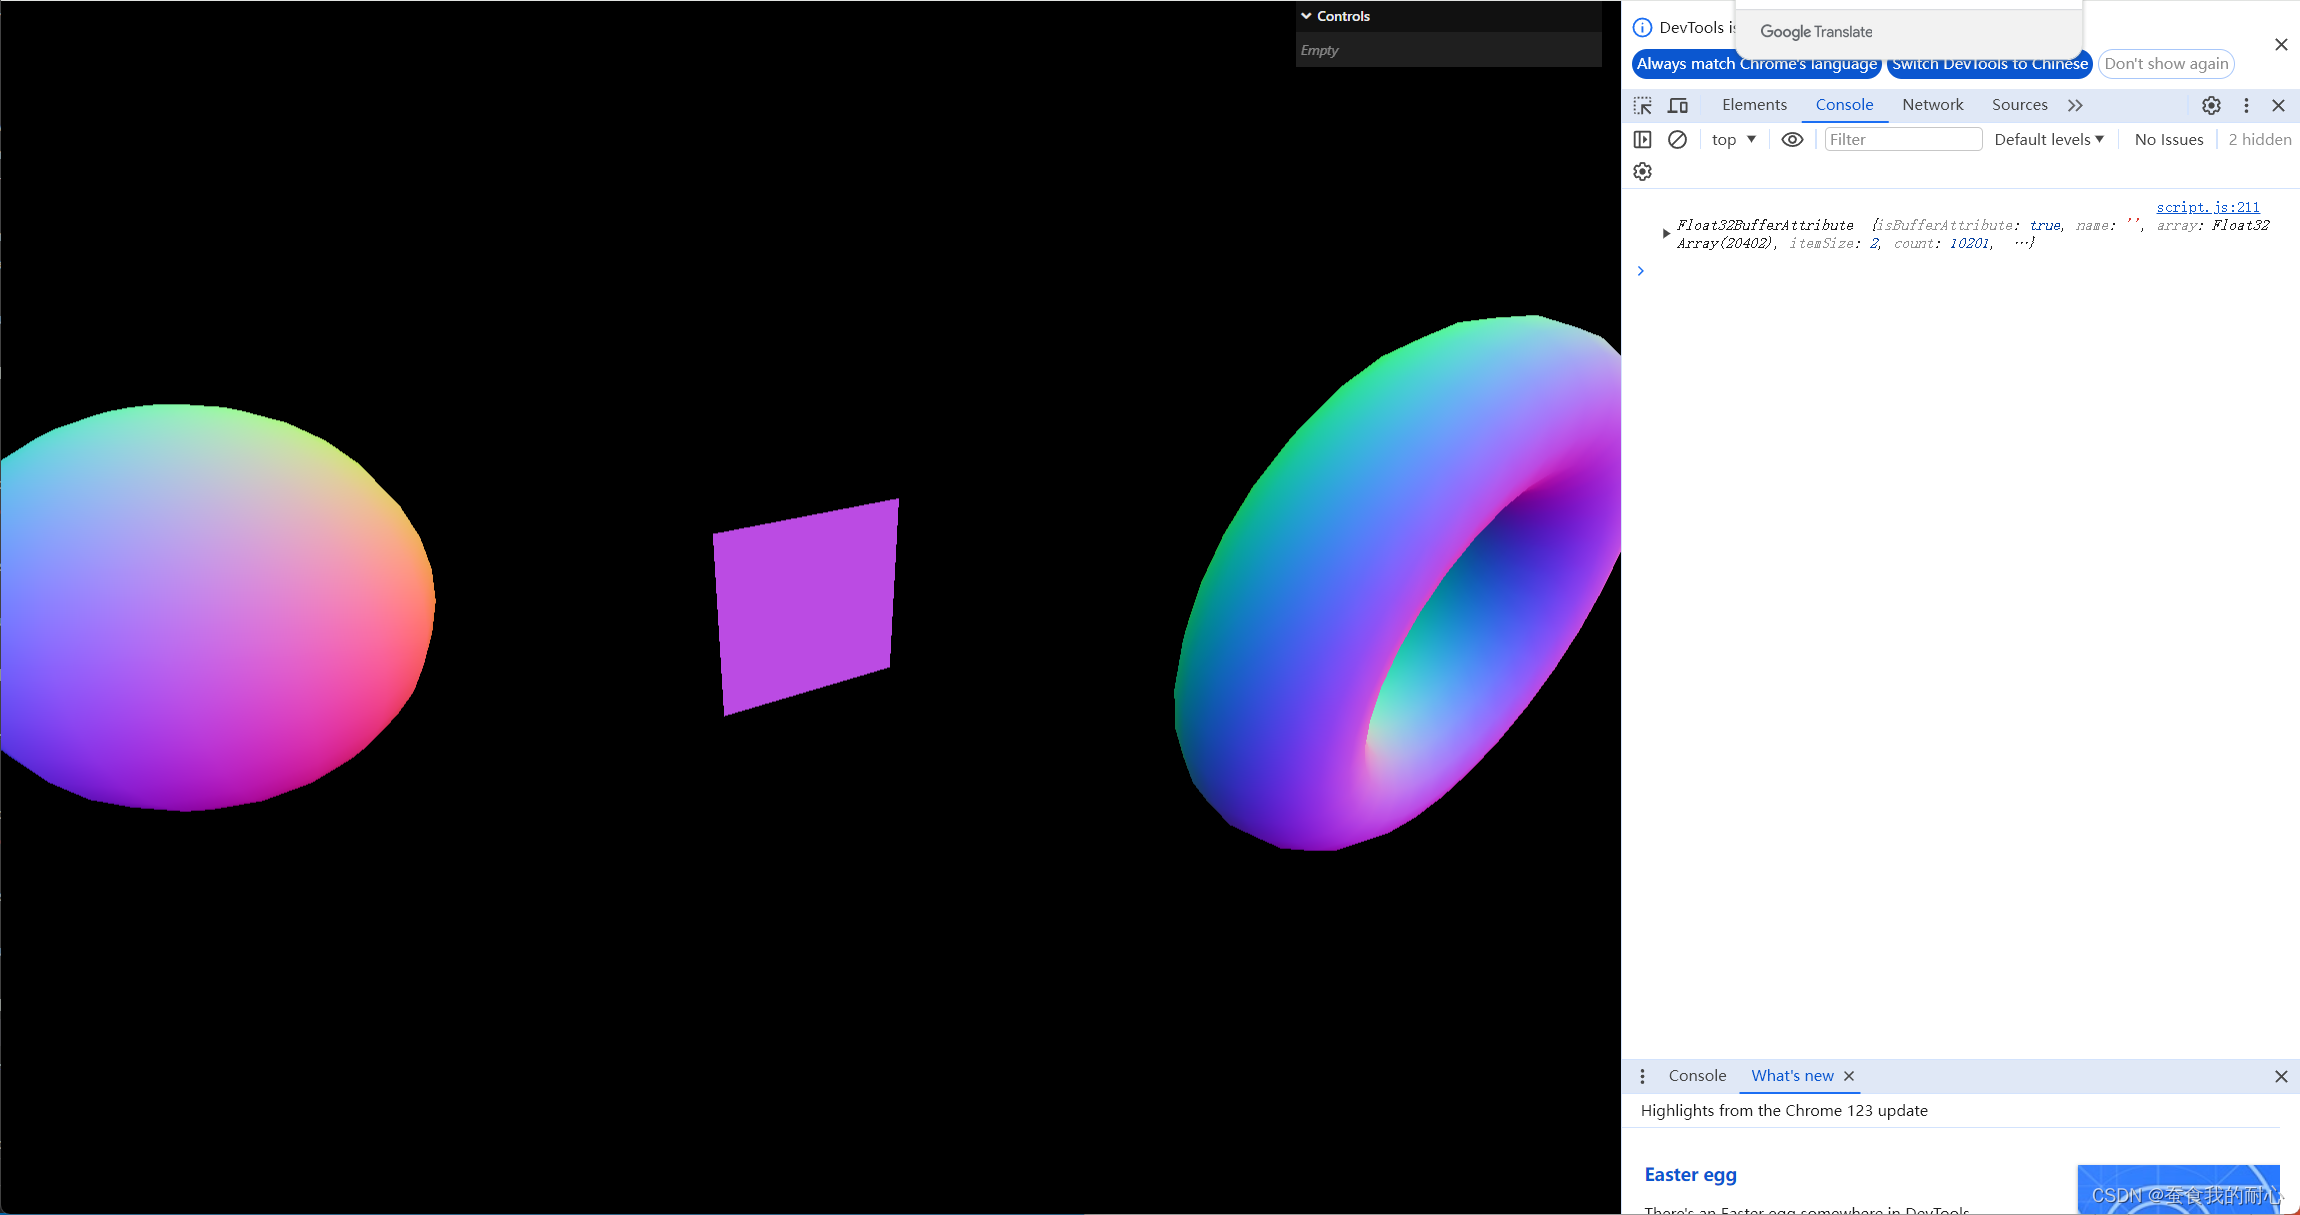The image size is (2300, 1215).
Task: Open the DevTools three-dot customize menu
Action: (2246, 105)
